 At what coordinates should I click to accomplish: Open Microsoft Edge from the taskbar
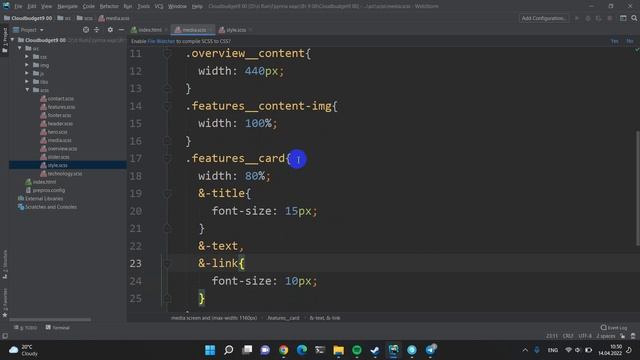[x=302, y=350]
